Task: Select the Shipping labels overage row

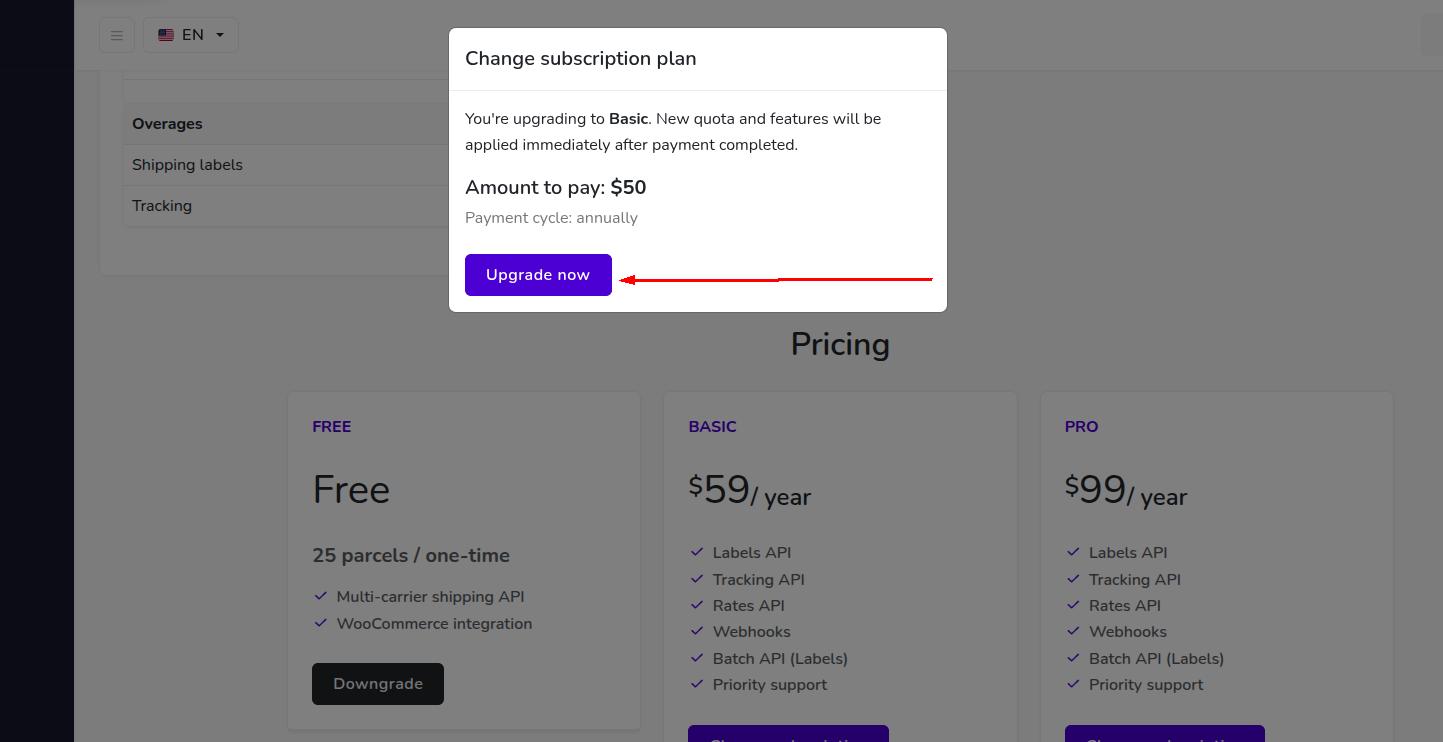Action: (x=286, y=165)
